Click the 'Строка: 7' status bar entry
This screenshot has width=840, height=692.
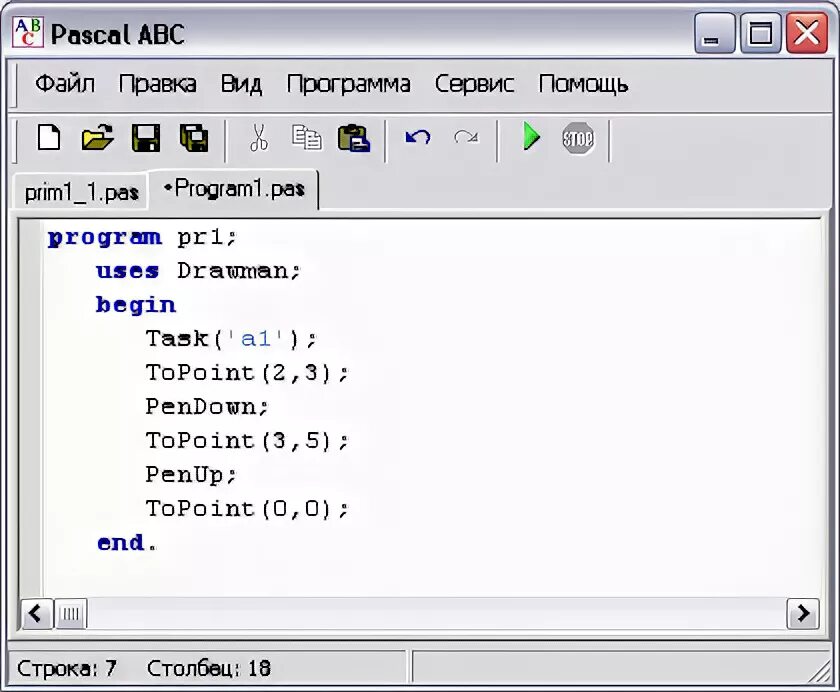tap(66, 668)
